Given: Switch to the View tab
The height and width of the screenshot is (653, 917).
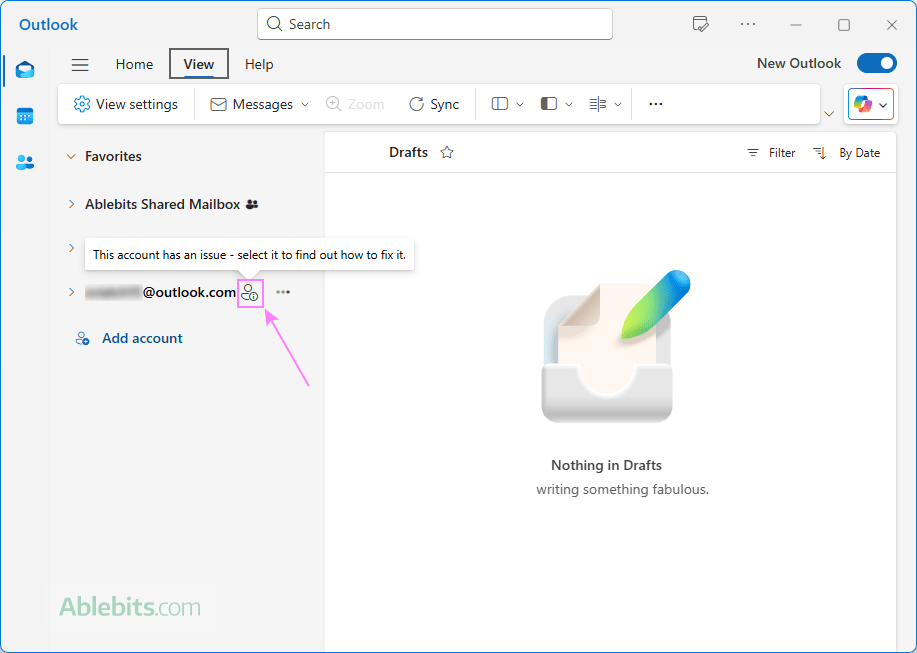Looking at the screenshot, I should (x=199, y=64).
